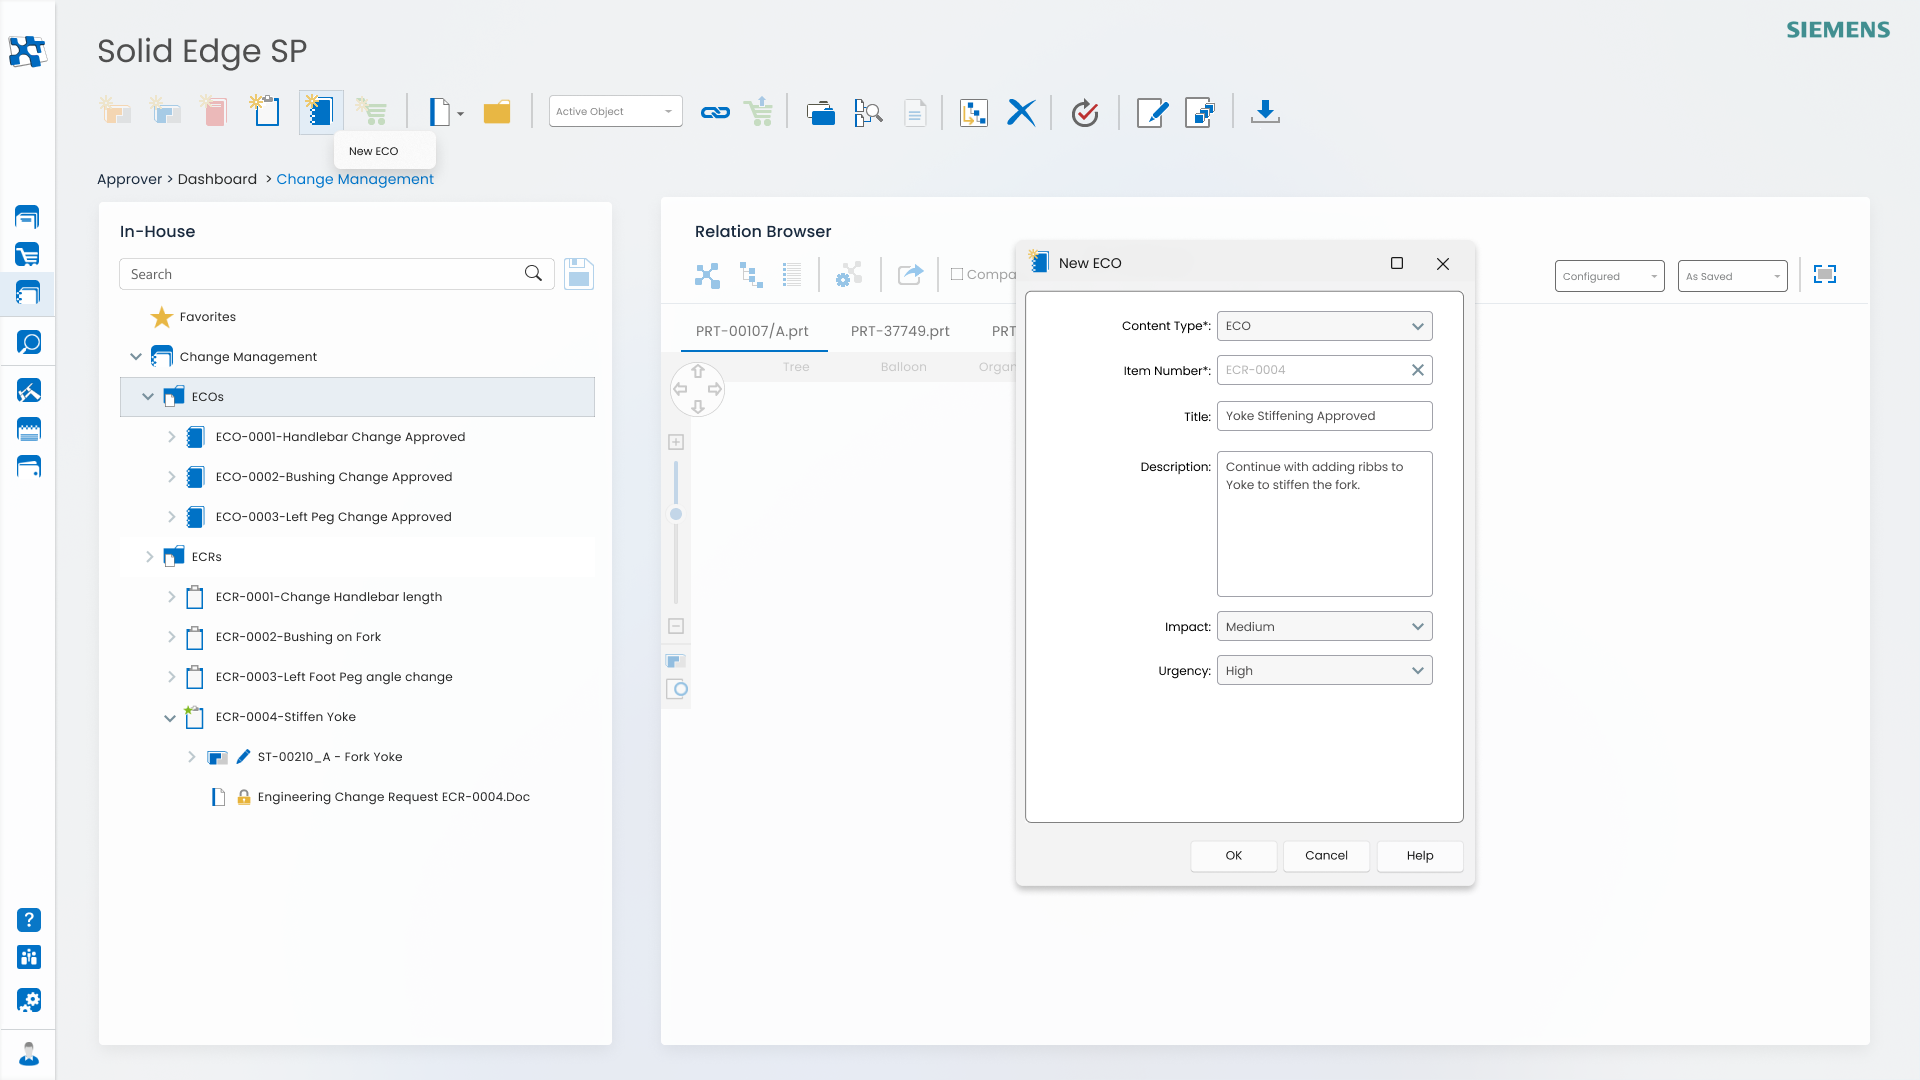
Task: Click the Dashboard breadcrumb
Action: (217, 179)
